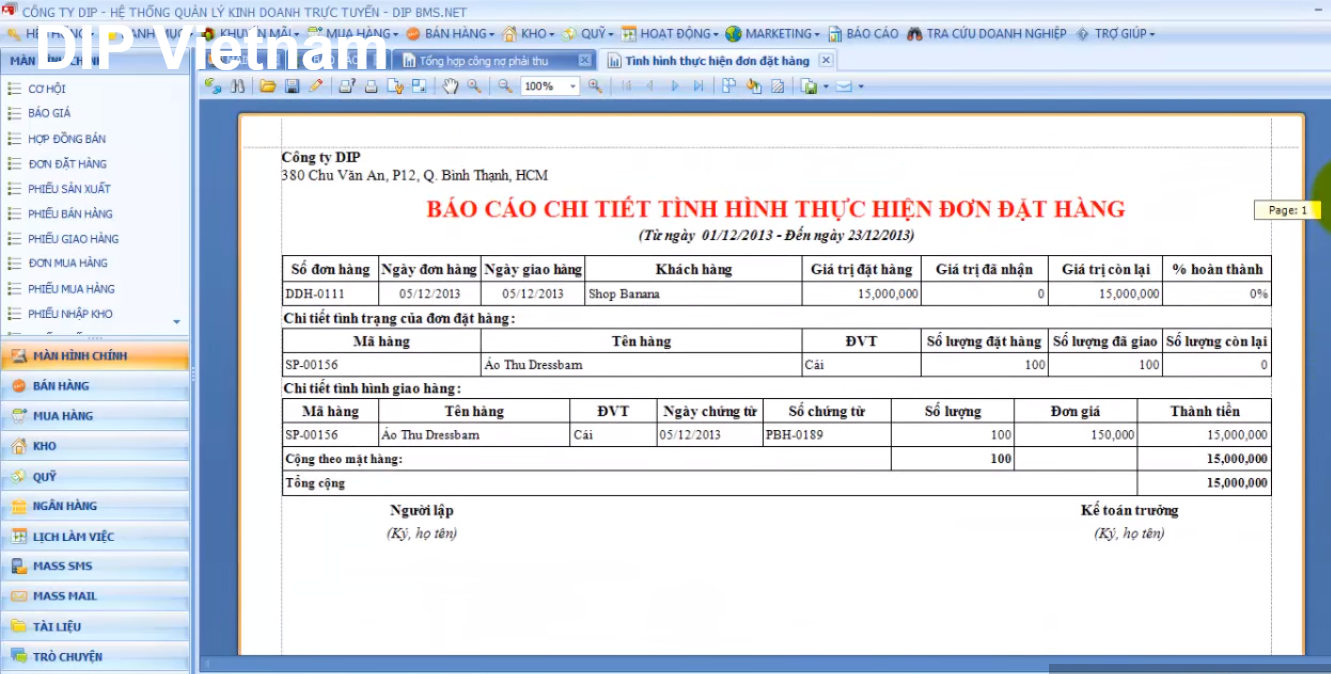Screen dimensions: 1331x674
Task: Open the BÁO CÁO menu
Action: click(x=864, y=33)
